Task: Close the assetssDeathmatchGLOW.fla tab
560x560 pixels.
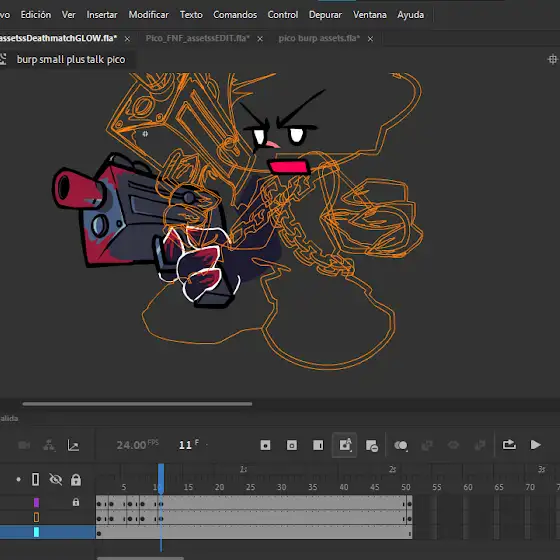Action: pos(127,39)
